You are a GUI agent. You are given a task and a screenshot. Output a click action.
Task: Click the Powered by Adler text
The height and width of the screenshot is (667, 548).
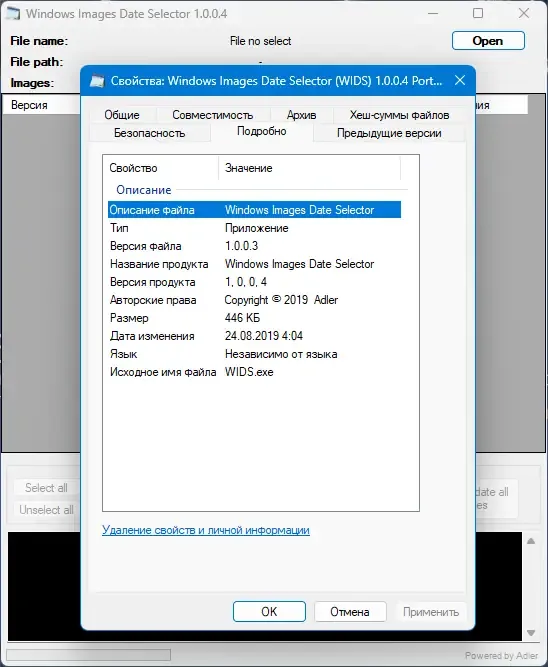502,656
